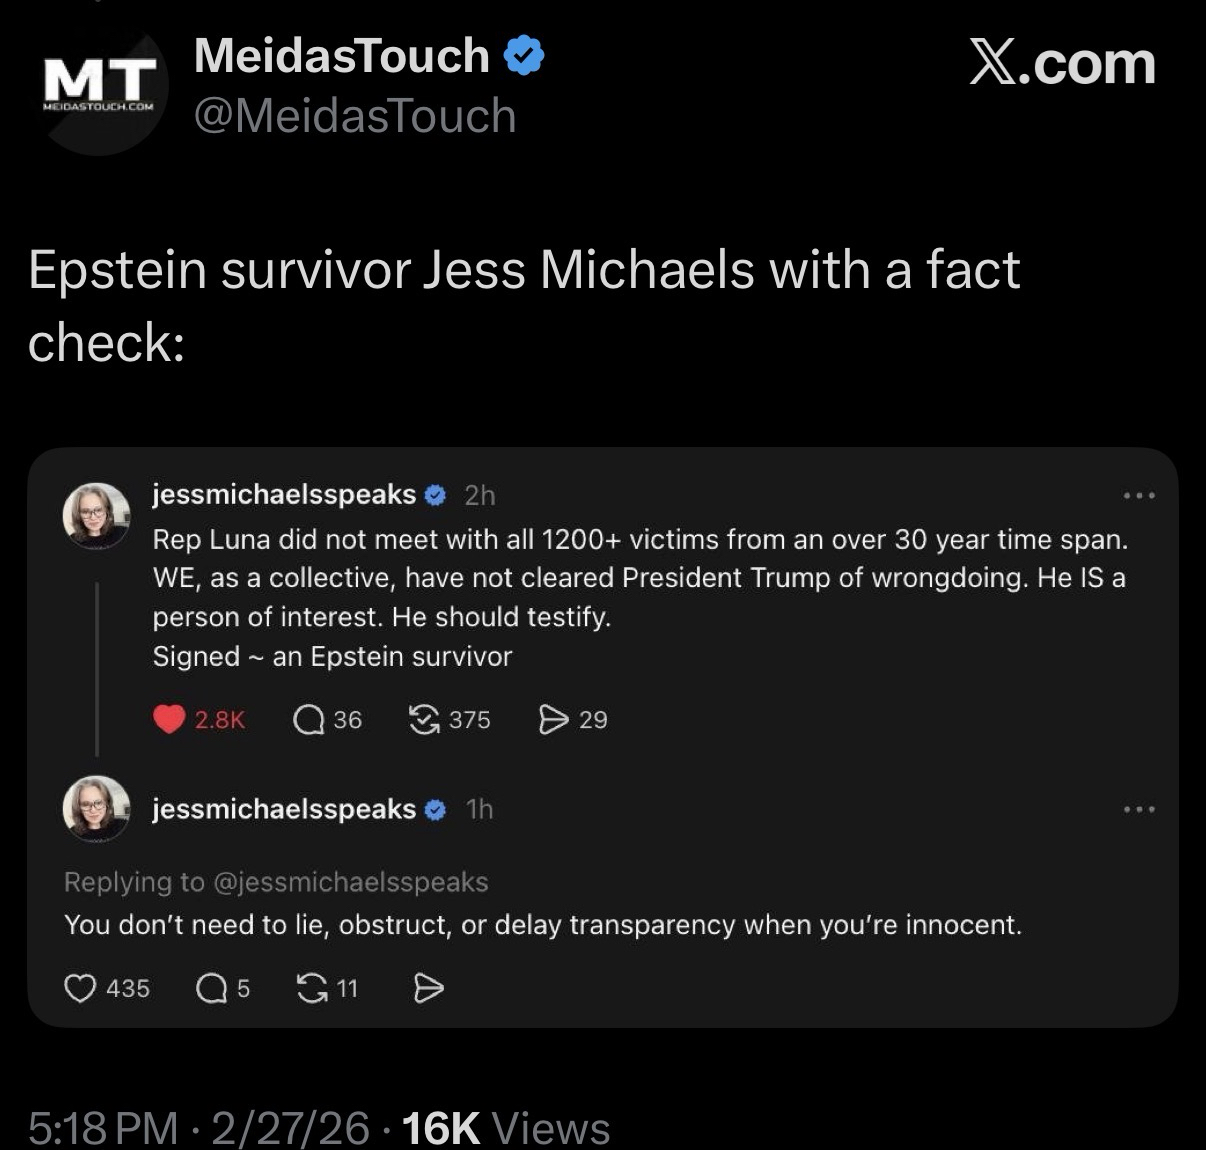Viewport: 1206px width, 1150px height.
Task: Open comments on the first post
Action: [x=309, y=720]
